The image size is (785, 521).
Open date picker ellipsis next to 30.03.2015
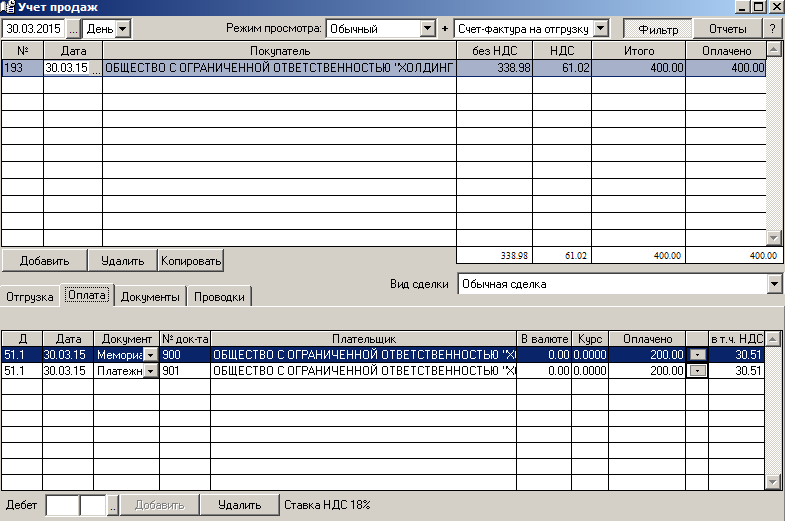pos(73,29)
